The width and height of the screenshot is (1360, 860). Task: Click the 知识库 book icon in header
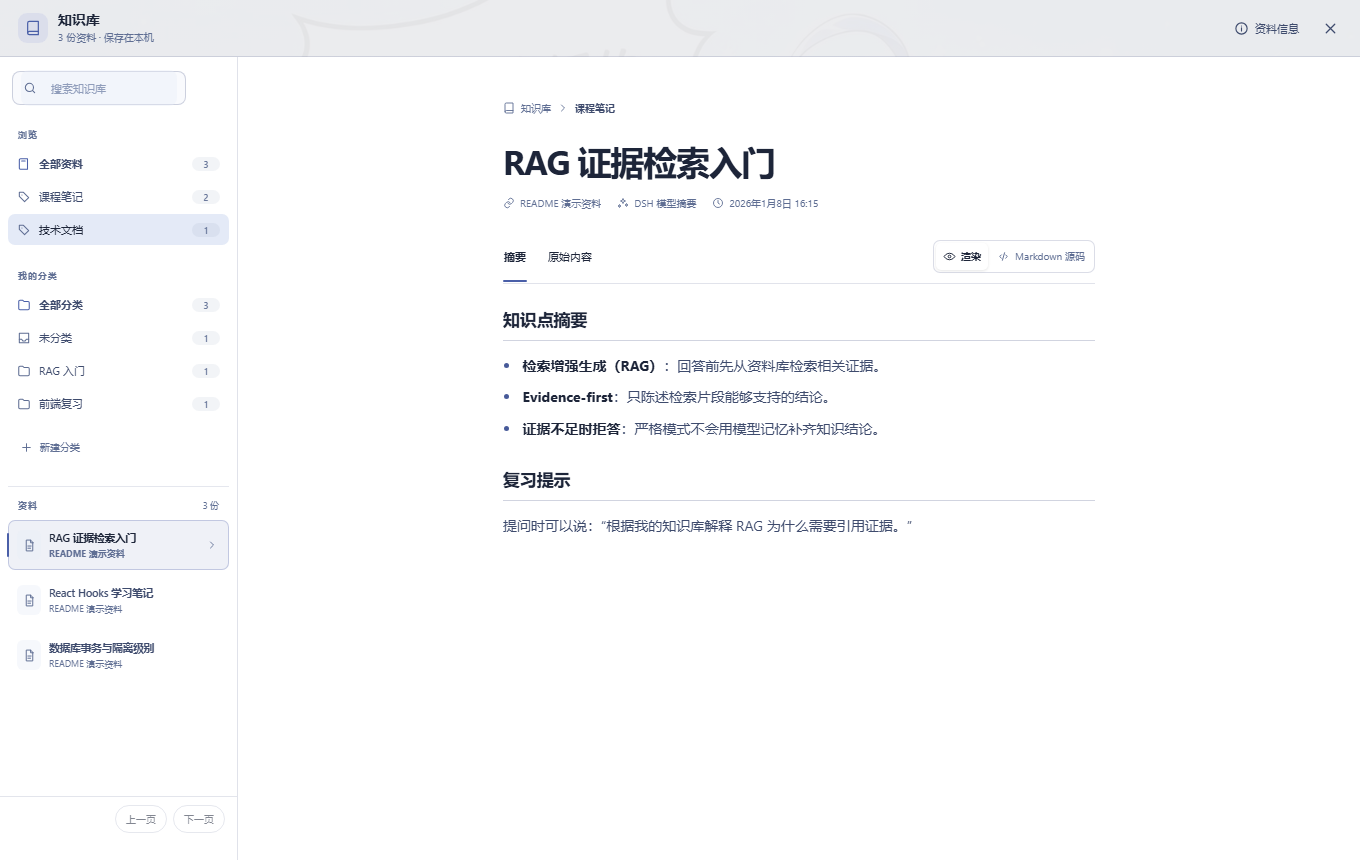coord(33,28)
